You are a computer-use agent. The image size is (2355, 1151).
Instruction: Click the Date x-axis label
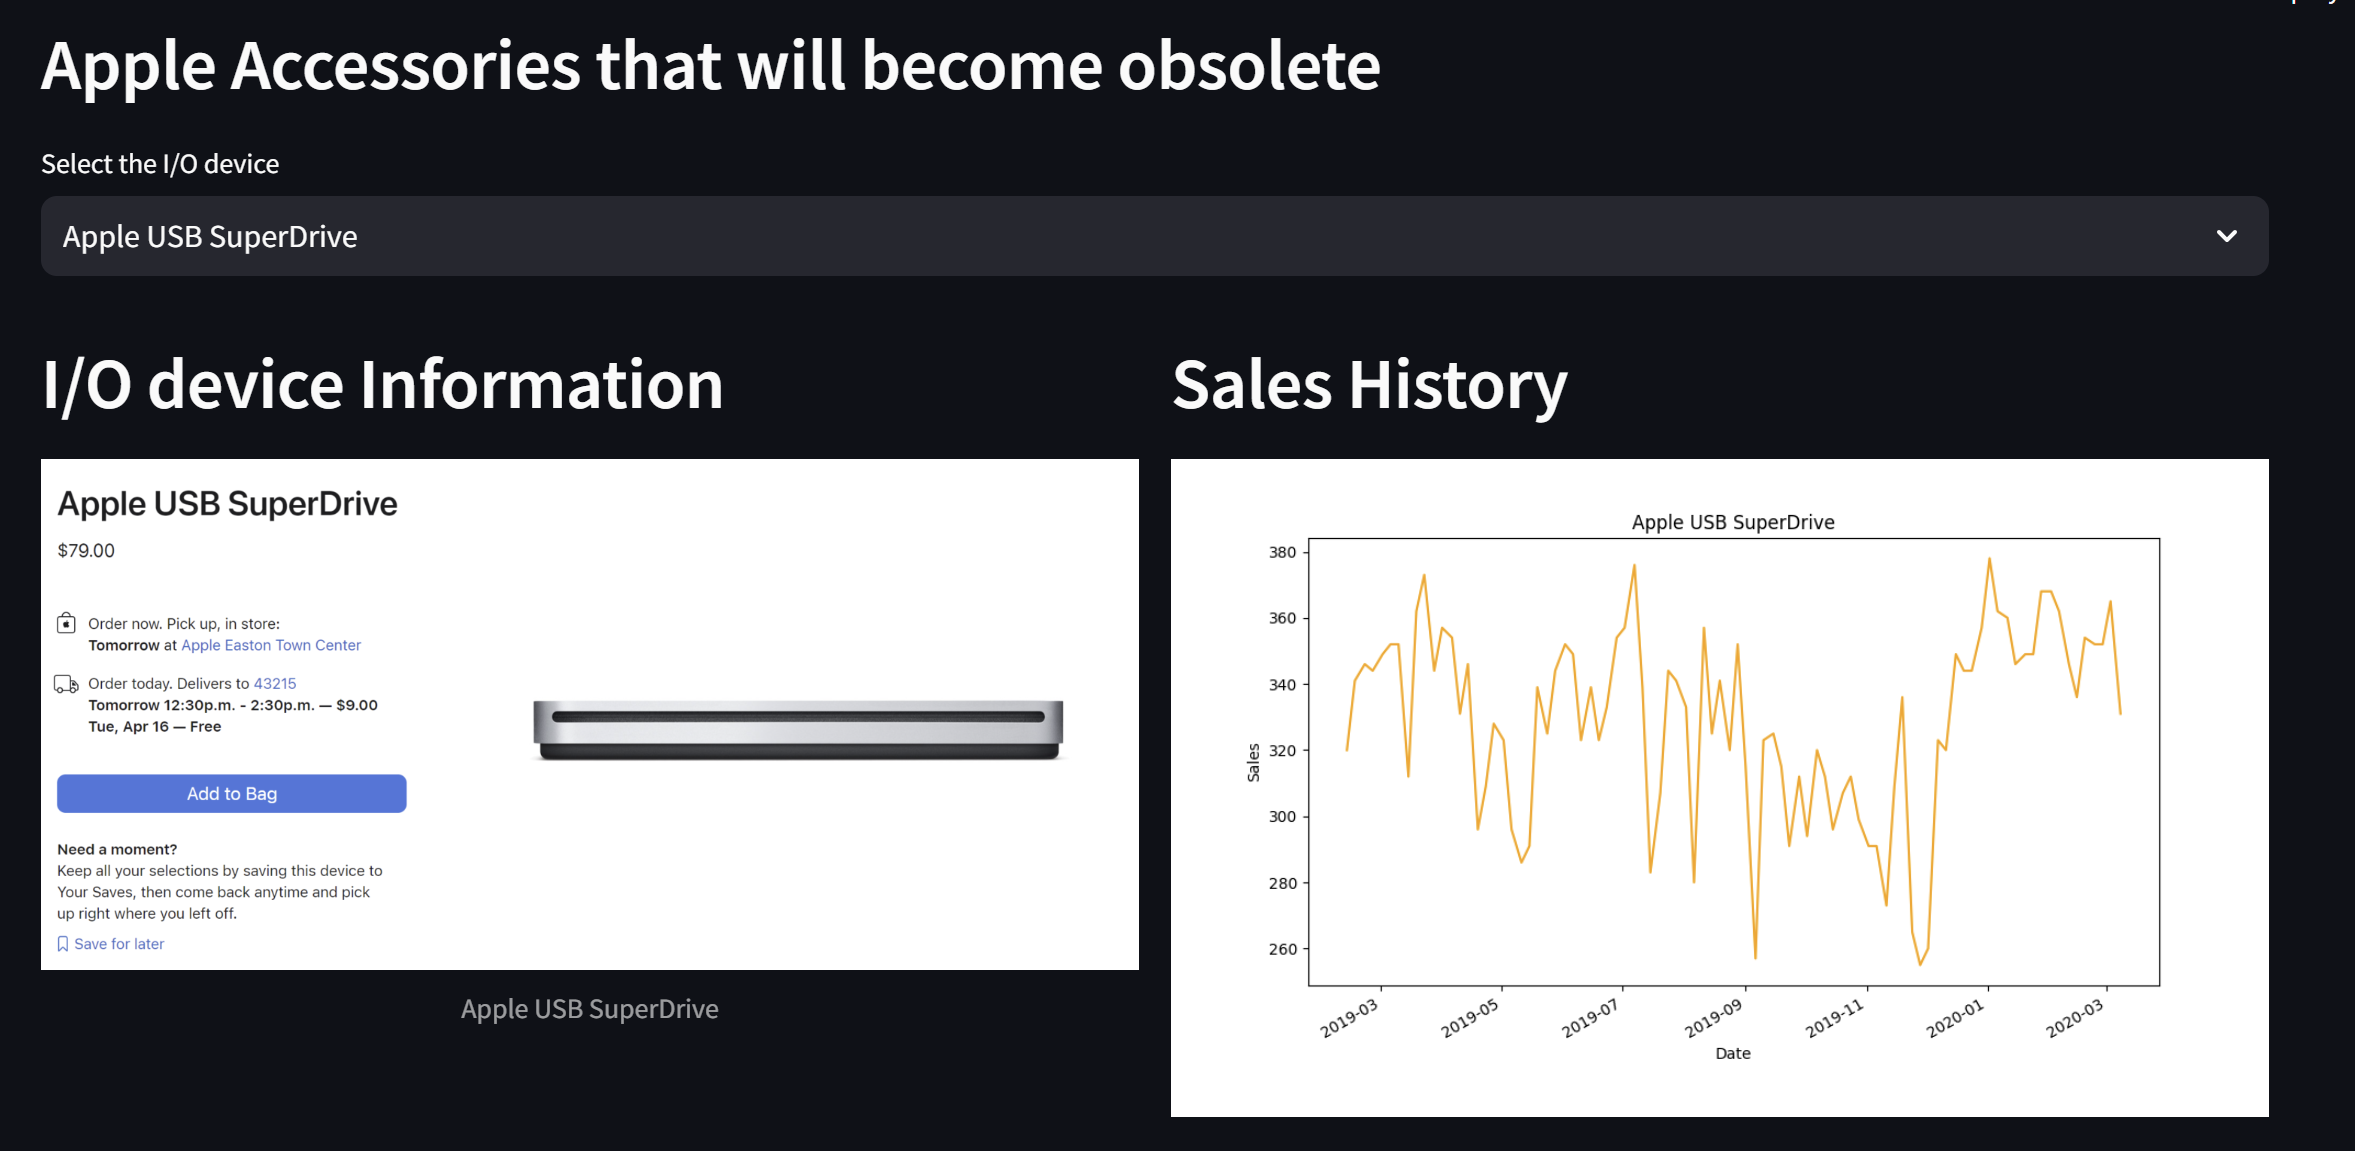(x=1732, y=1053)
